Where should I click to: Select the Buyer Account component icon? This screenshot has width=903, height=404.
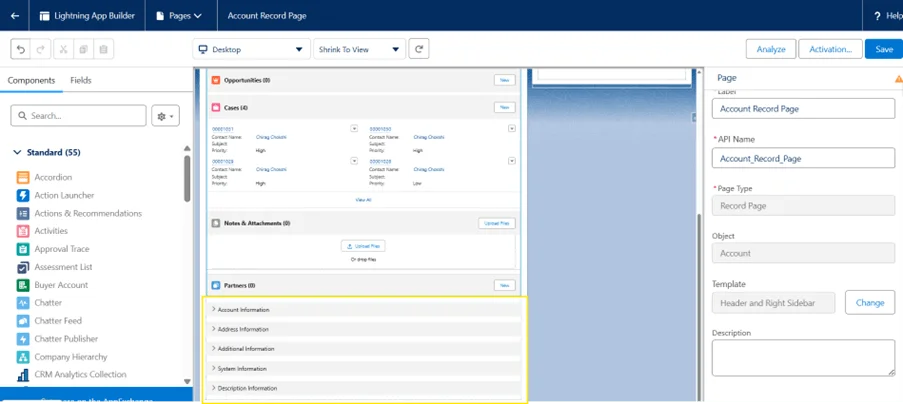(23, 285)
